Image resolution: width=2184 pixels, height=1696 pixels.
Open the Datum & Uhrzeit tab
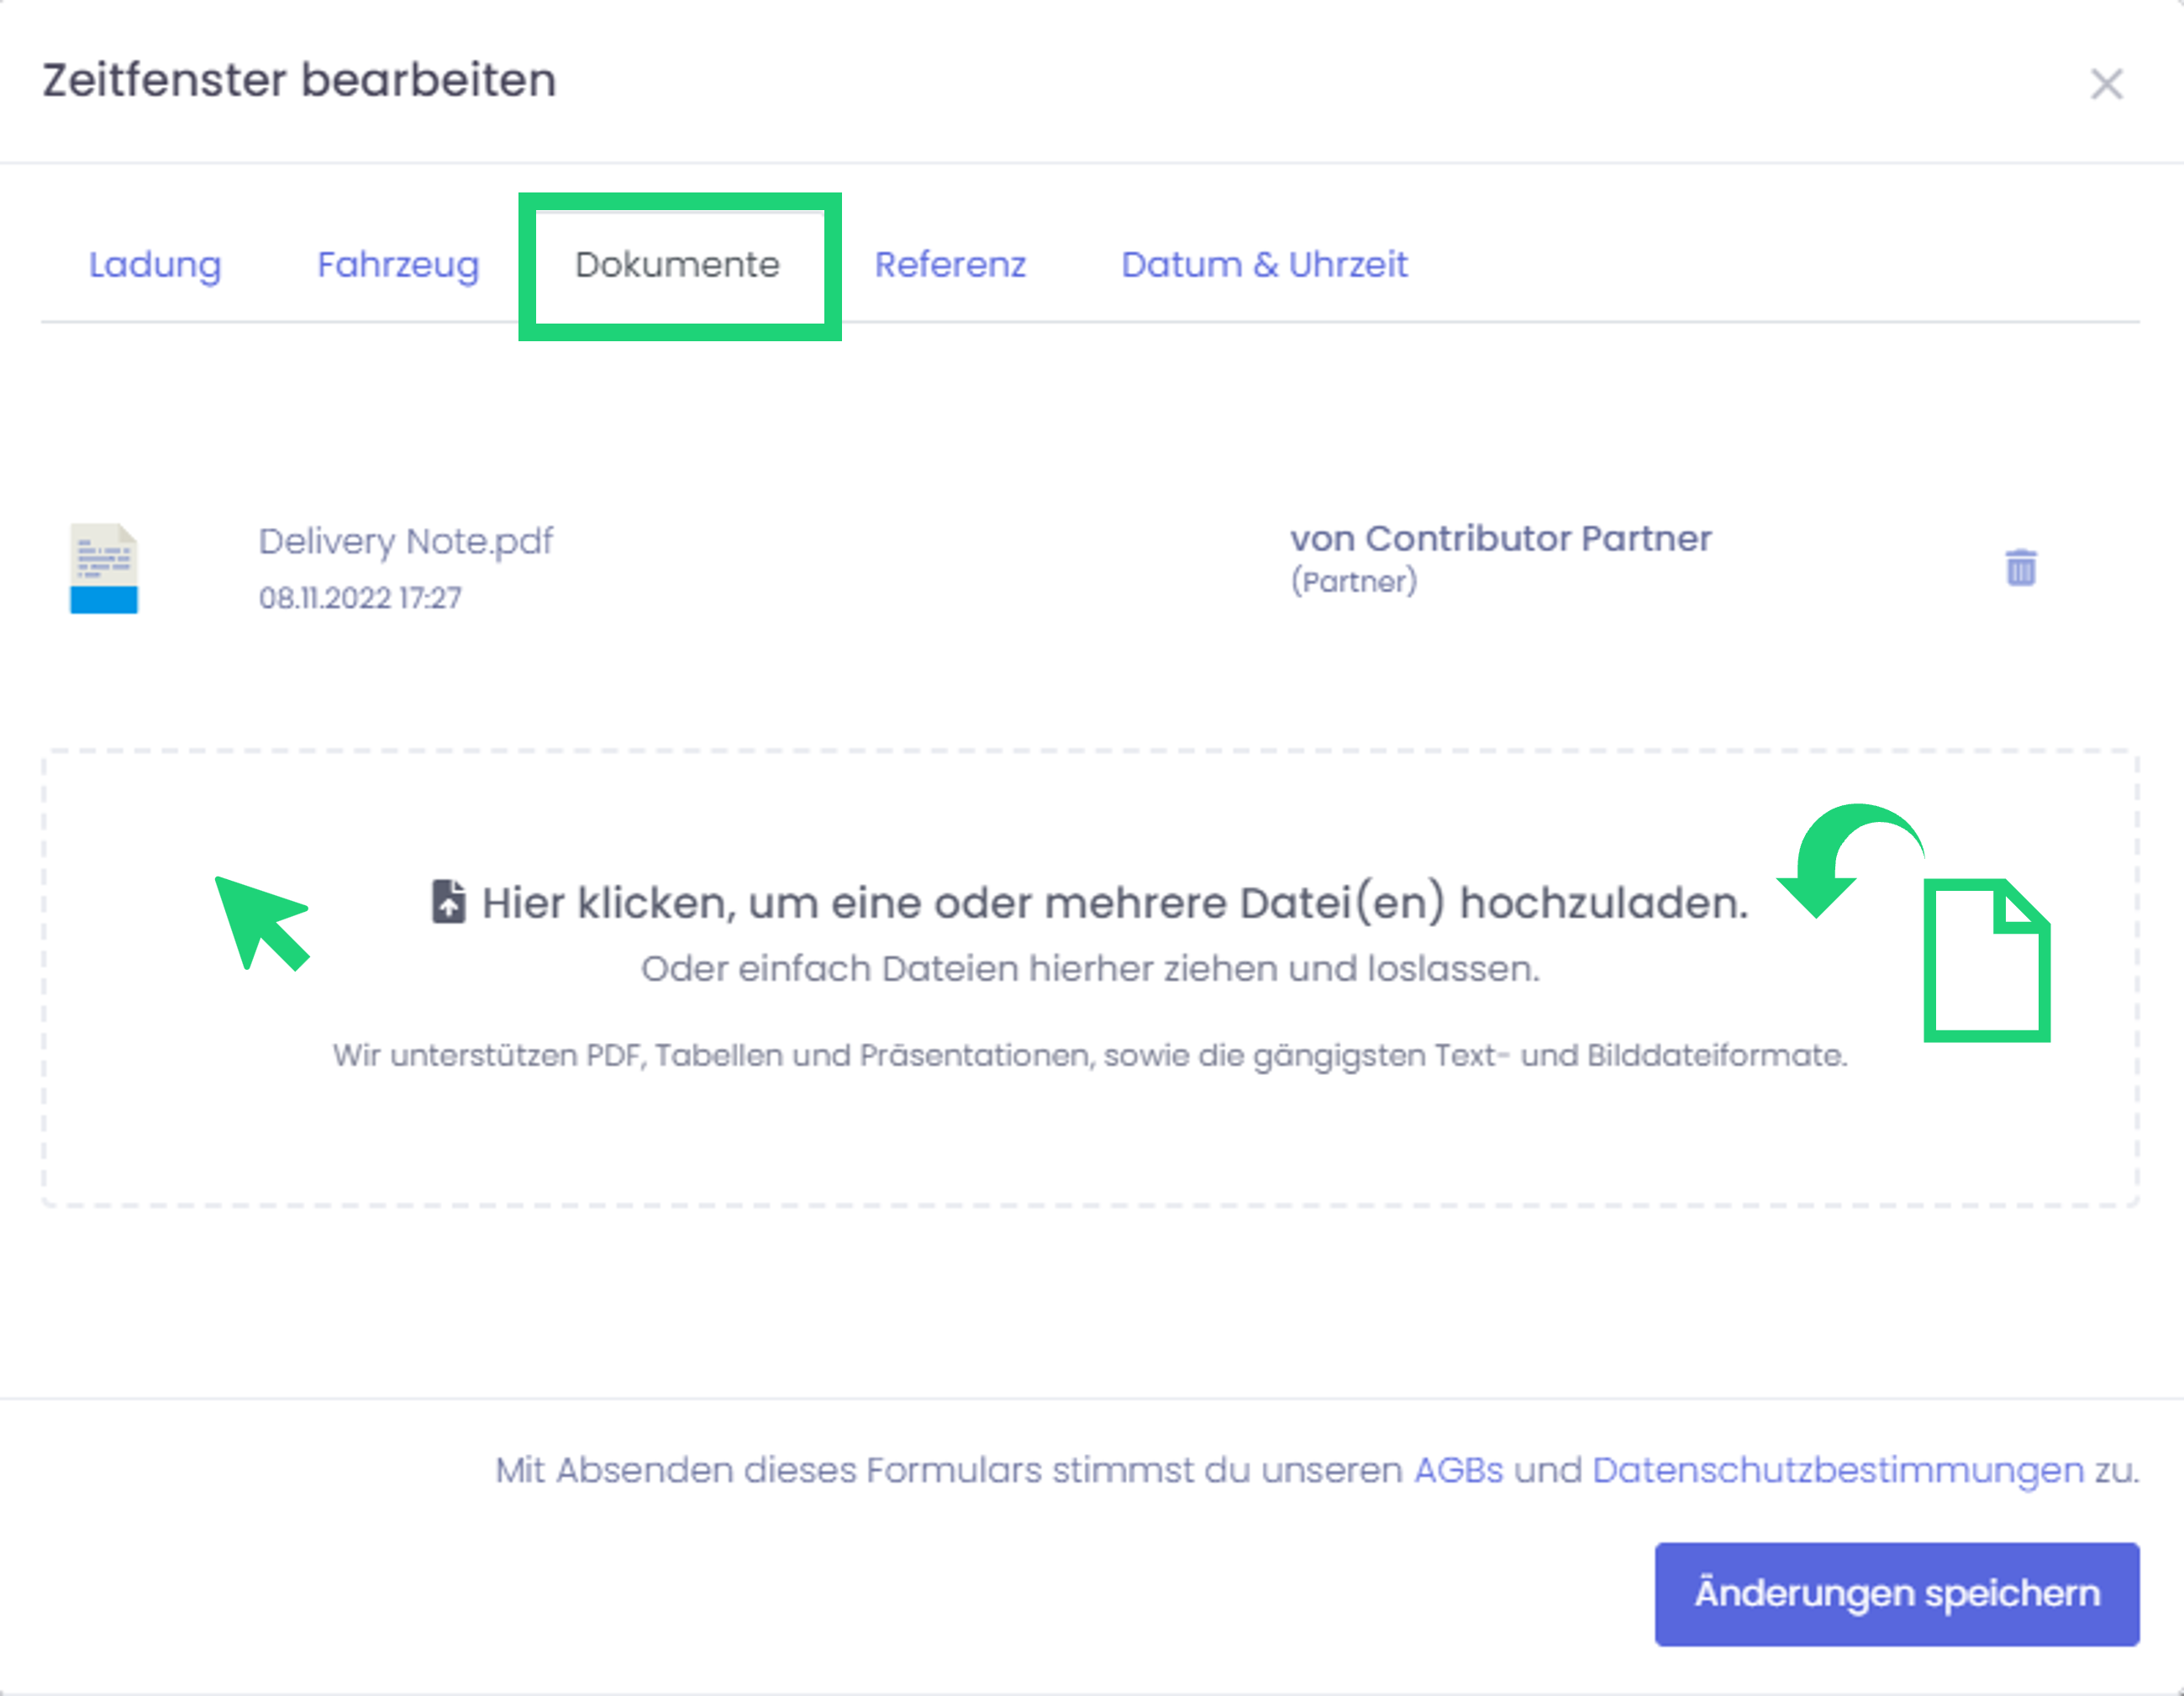pos(1263,265)
